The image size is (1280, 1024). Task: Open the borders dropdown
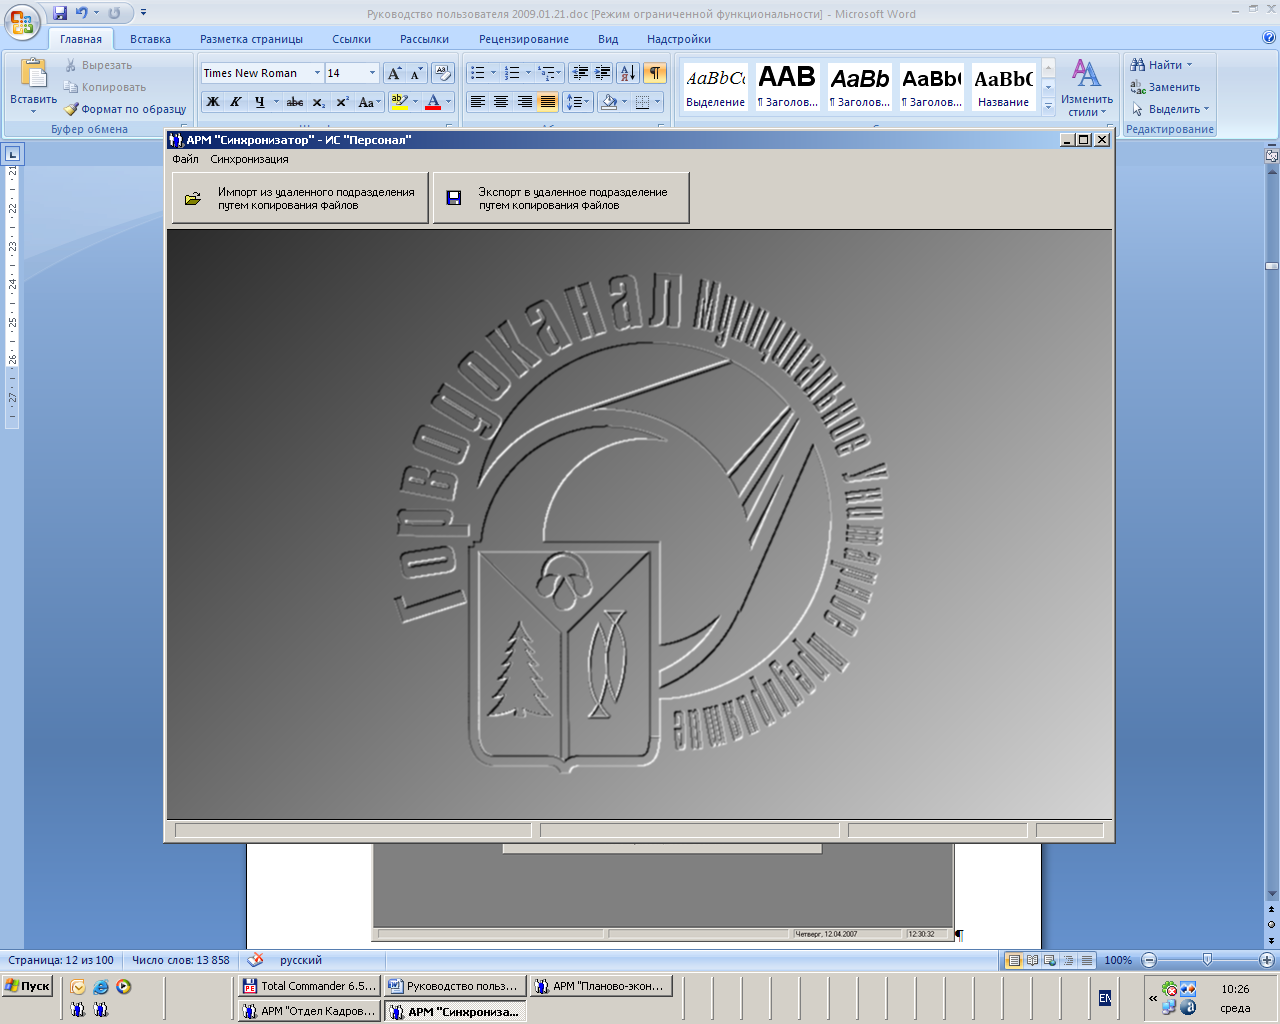click(656, 102)
